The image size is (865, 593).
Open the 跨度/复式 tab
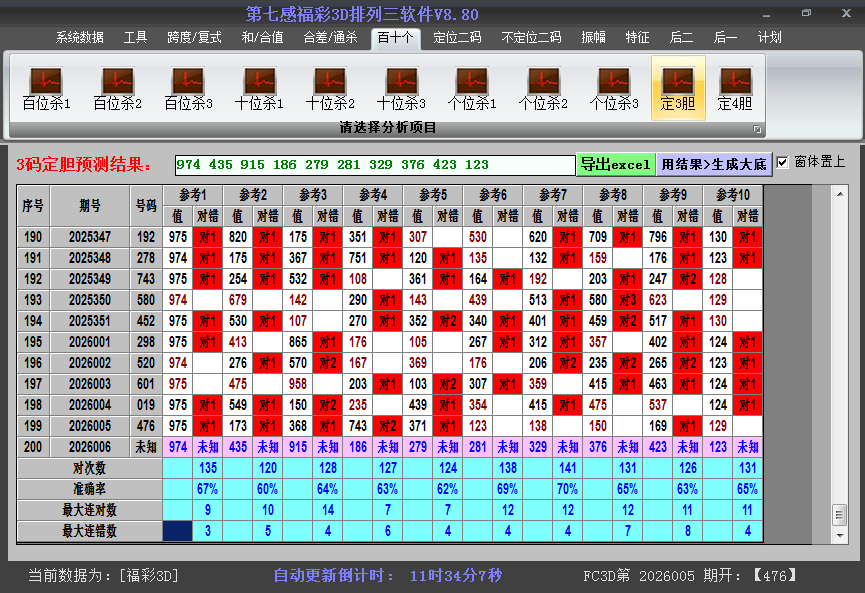tap(194, 37)
